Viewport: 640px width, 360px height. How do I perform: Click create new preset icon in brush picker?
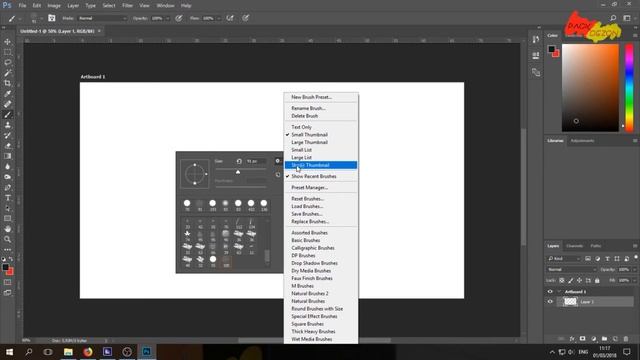tap(278, 175)
